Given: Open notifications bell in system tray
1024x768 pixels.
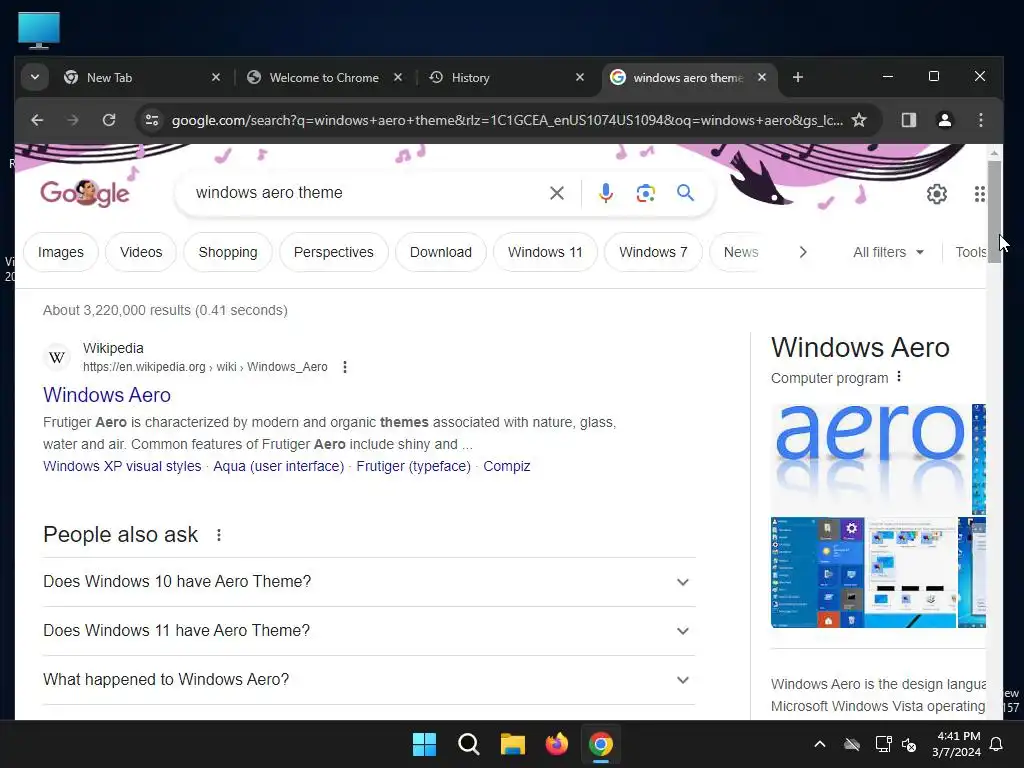Looking at the screenshot, I should [996, 744].
